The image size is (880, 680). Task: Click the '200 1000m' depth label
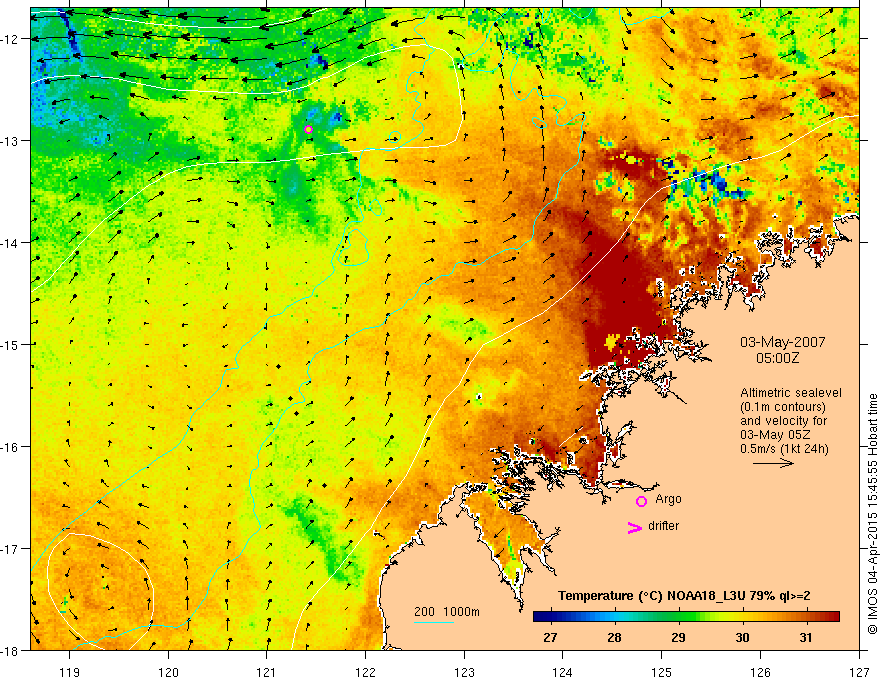(447, 612)
